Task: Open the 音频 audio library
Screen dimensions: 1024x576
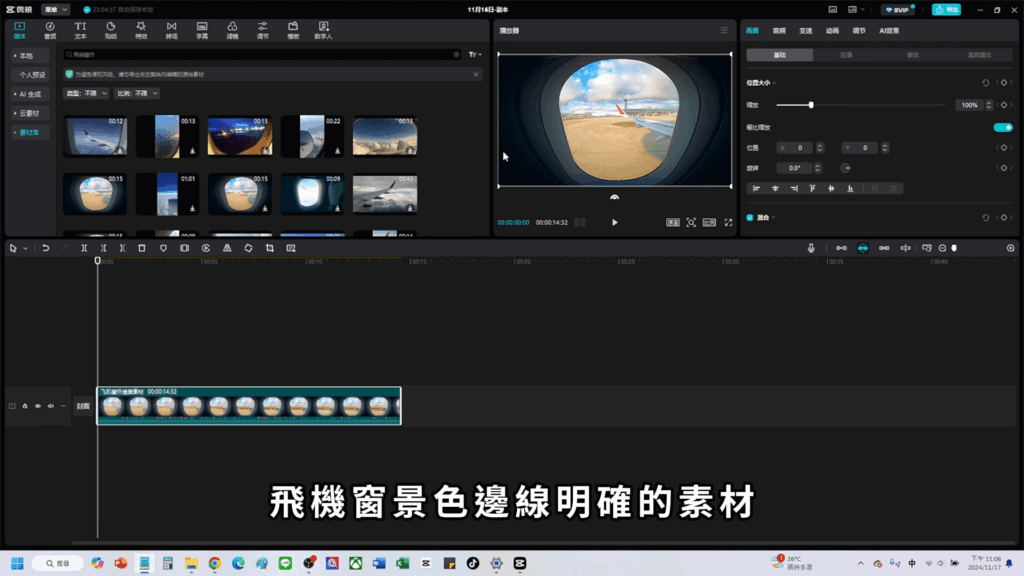Action: click(x=50, y=30)
